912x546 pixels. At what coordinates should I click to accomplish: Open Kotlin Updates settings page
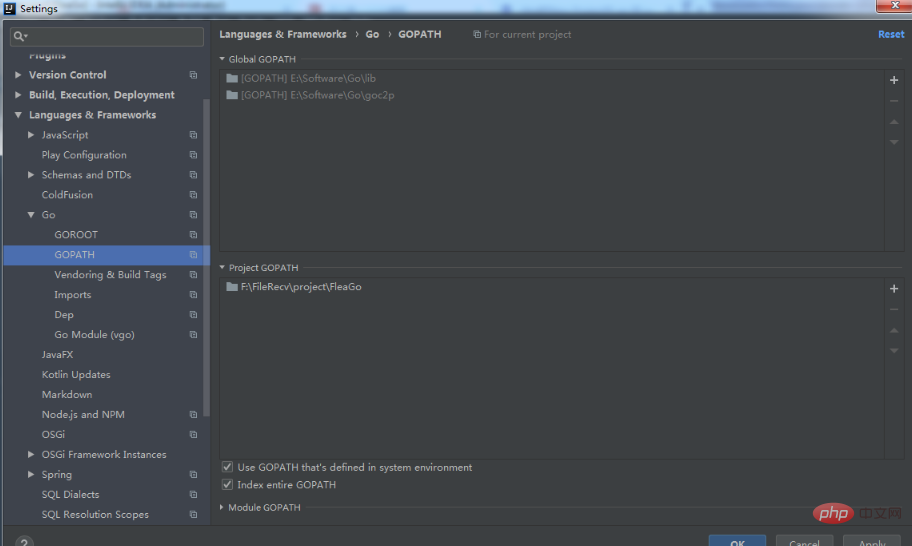tap(76, 374)
